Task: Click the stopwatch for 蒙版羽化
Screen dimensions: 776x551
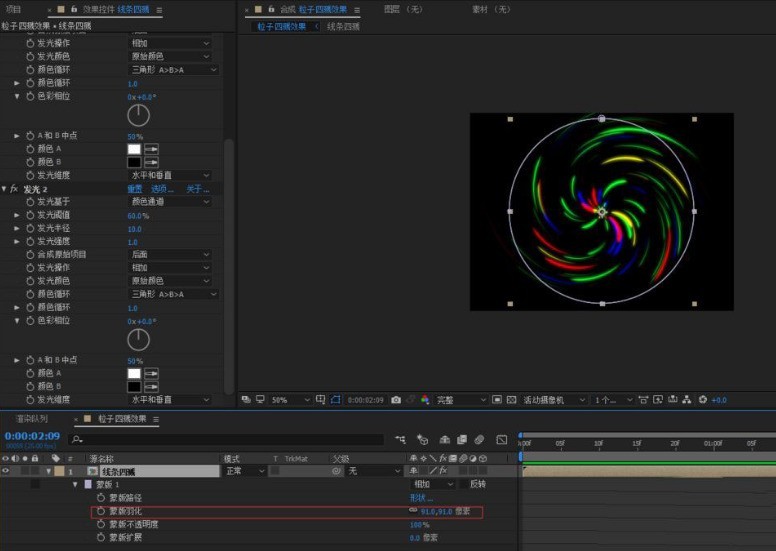Action: click(x=101, y=511)
